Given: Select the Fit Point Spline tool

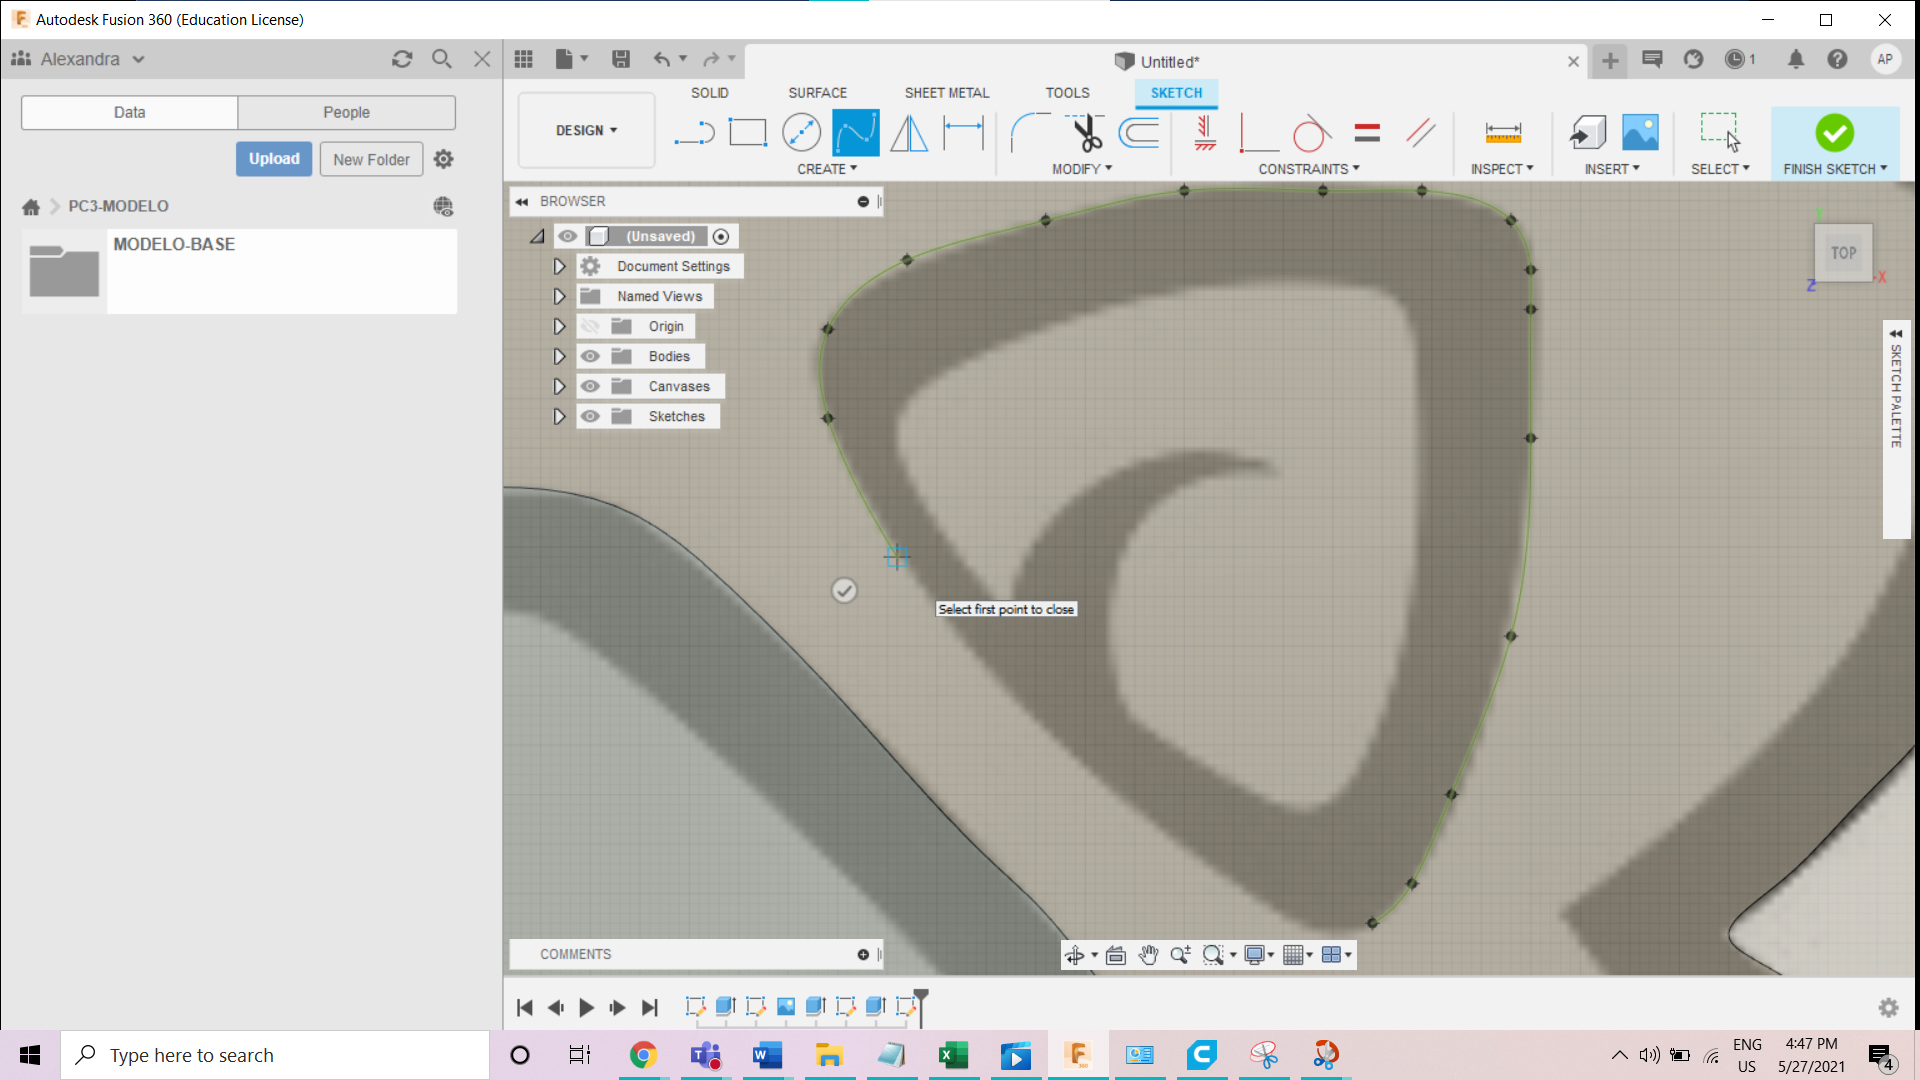Looking at the screenshot, I should point(855,133).
